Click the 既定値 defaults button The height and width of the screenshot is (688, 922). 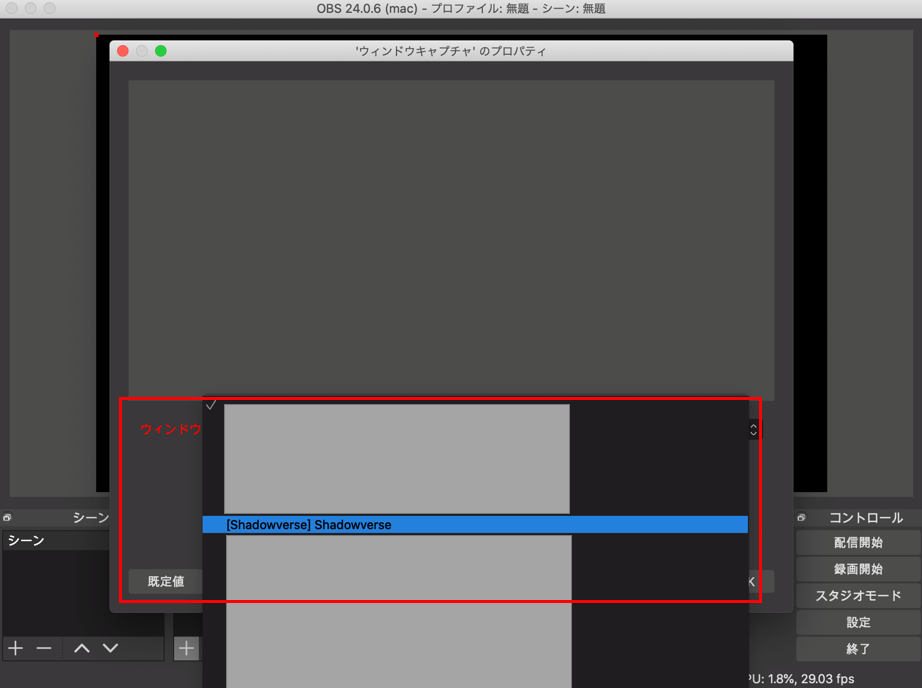coord(165,582)
